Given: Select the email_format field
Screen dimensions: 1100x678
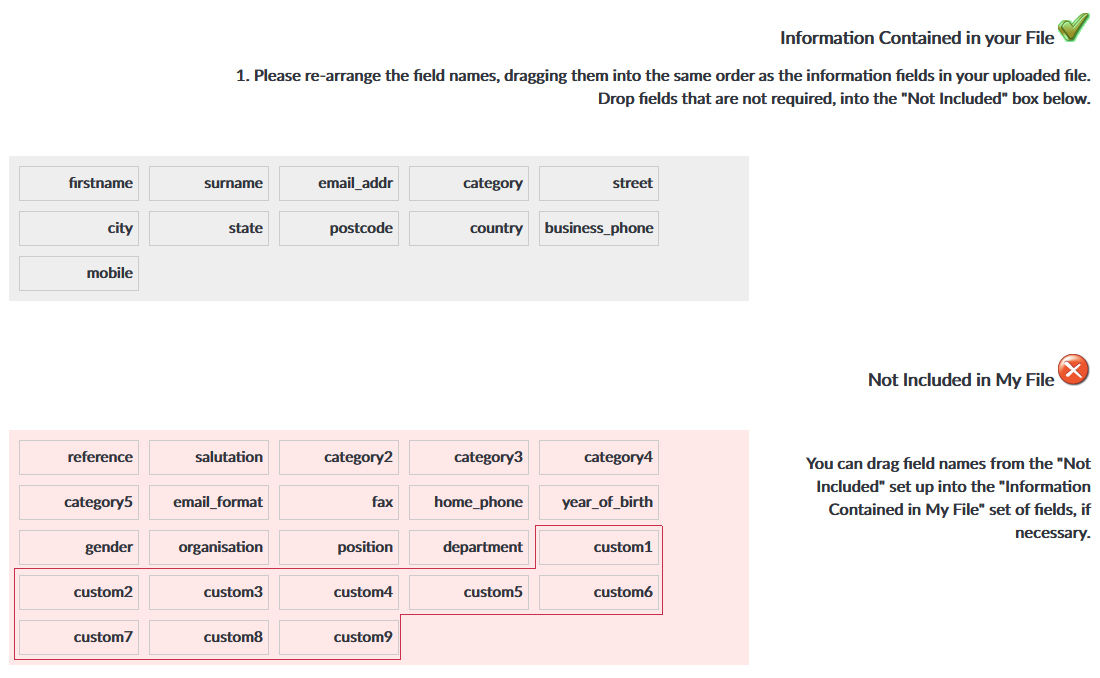Looking at the screenshot, I should tap(209, 502).
